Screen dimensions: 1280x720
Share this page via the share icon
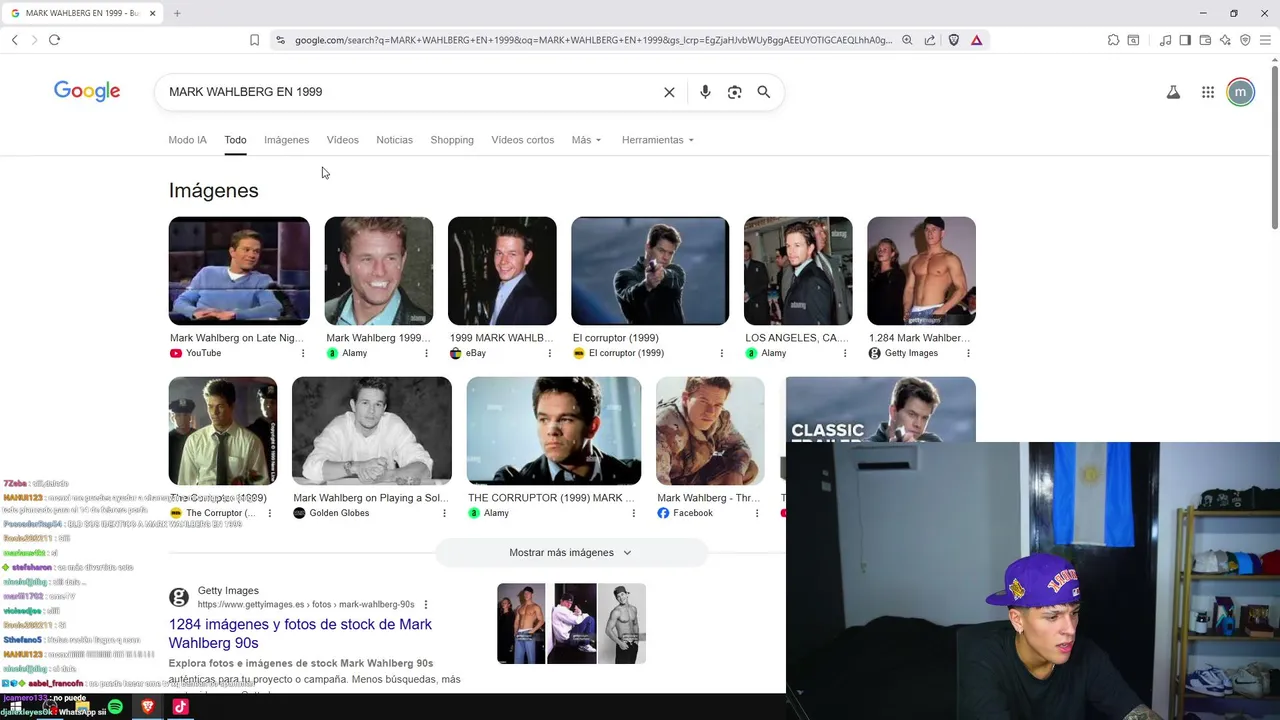point(930,40)
